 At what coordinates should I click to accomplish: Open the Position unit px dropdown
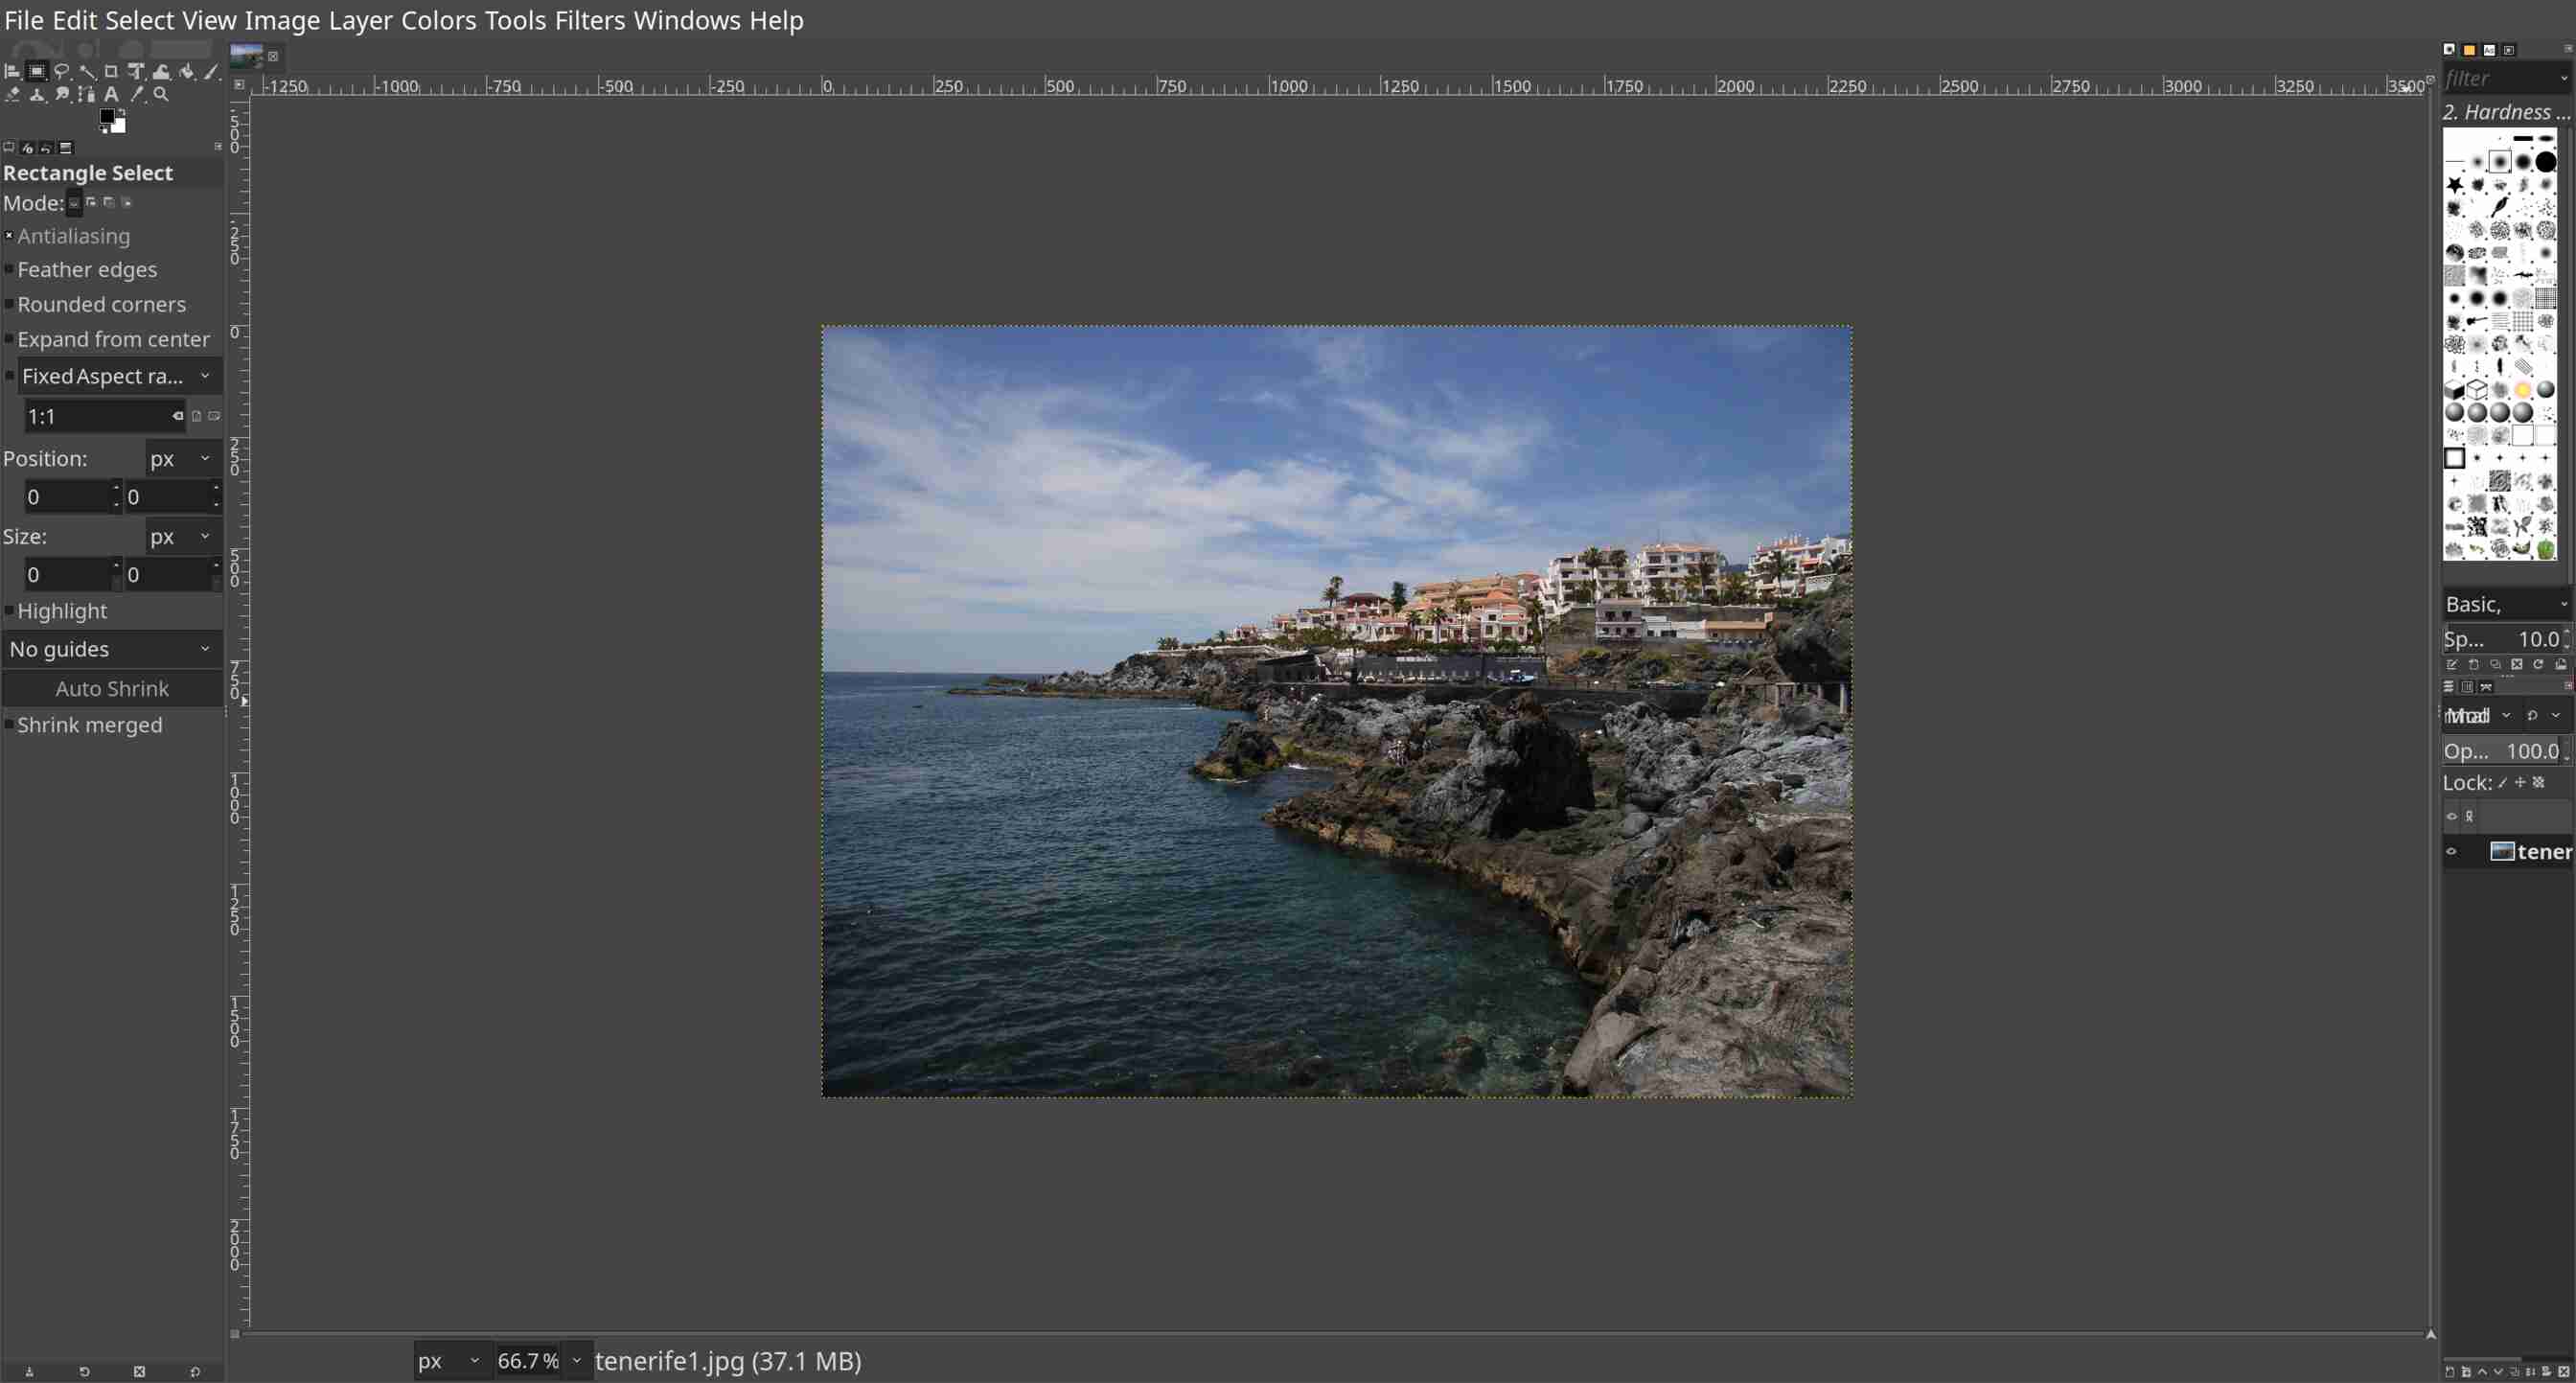pos(182,459)
